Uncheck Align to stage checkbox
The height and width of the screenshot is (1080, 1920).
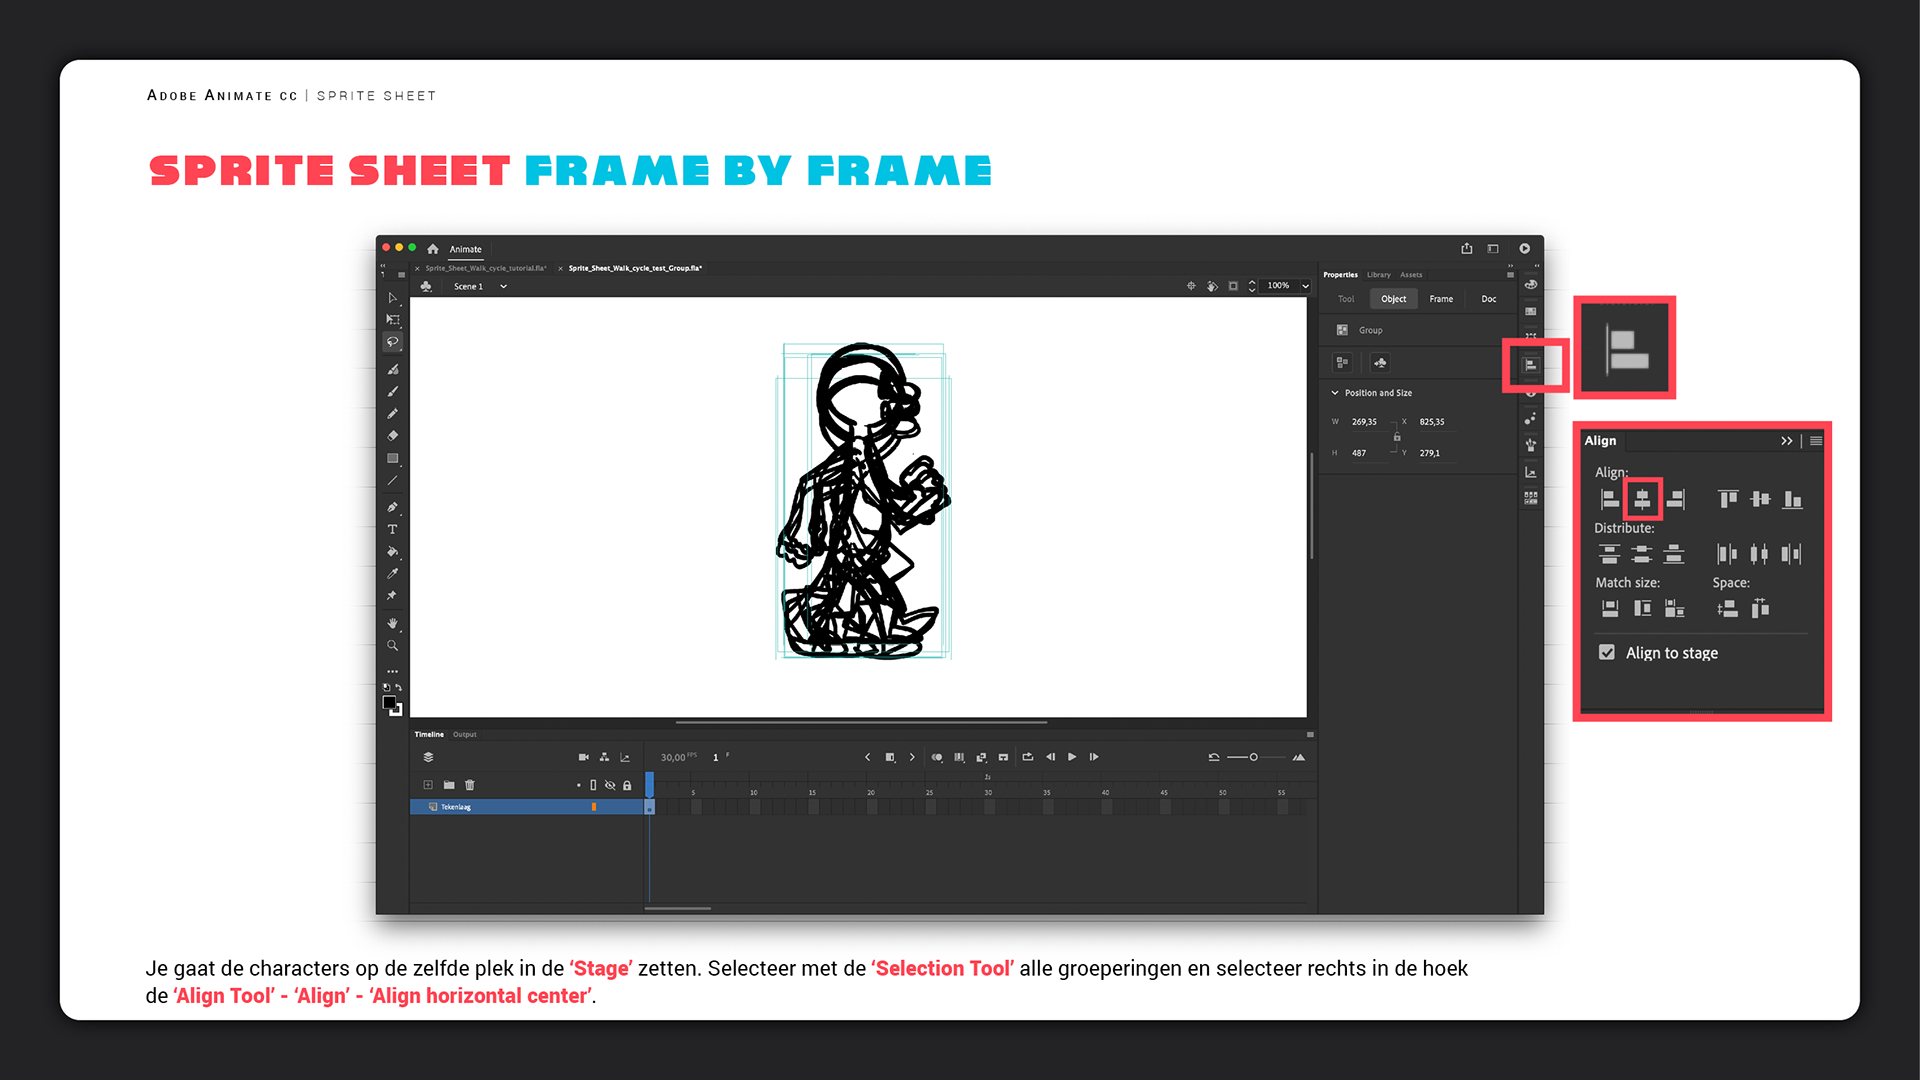(1607, 652)
